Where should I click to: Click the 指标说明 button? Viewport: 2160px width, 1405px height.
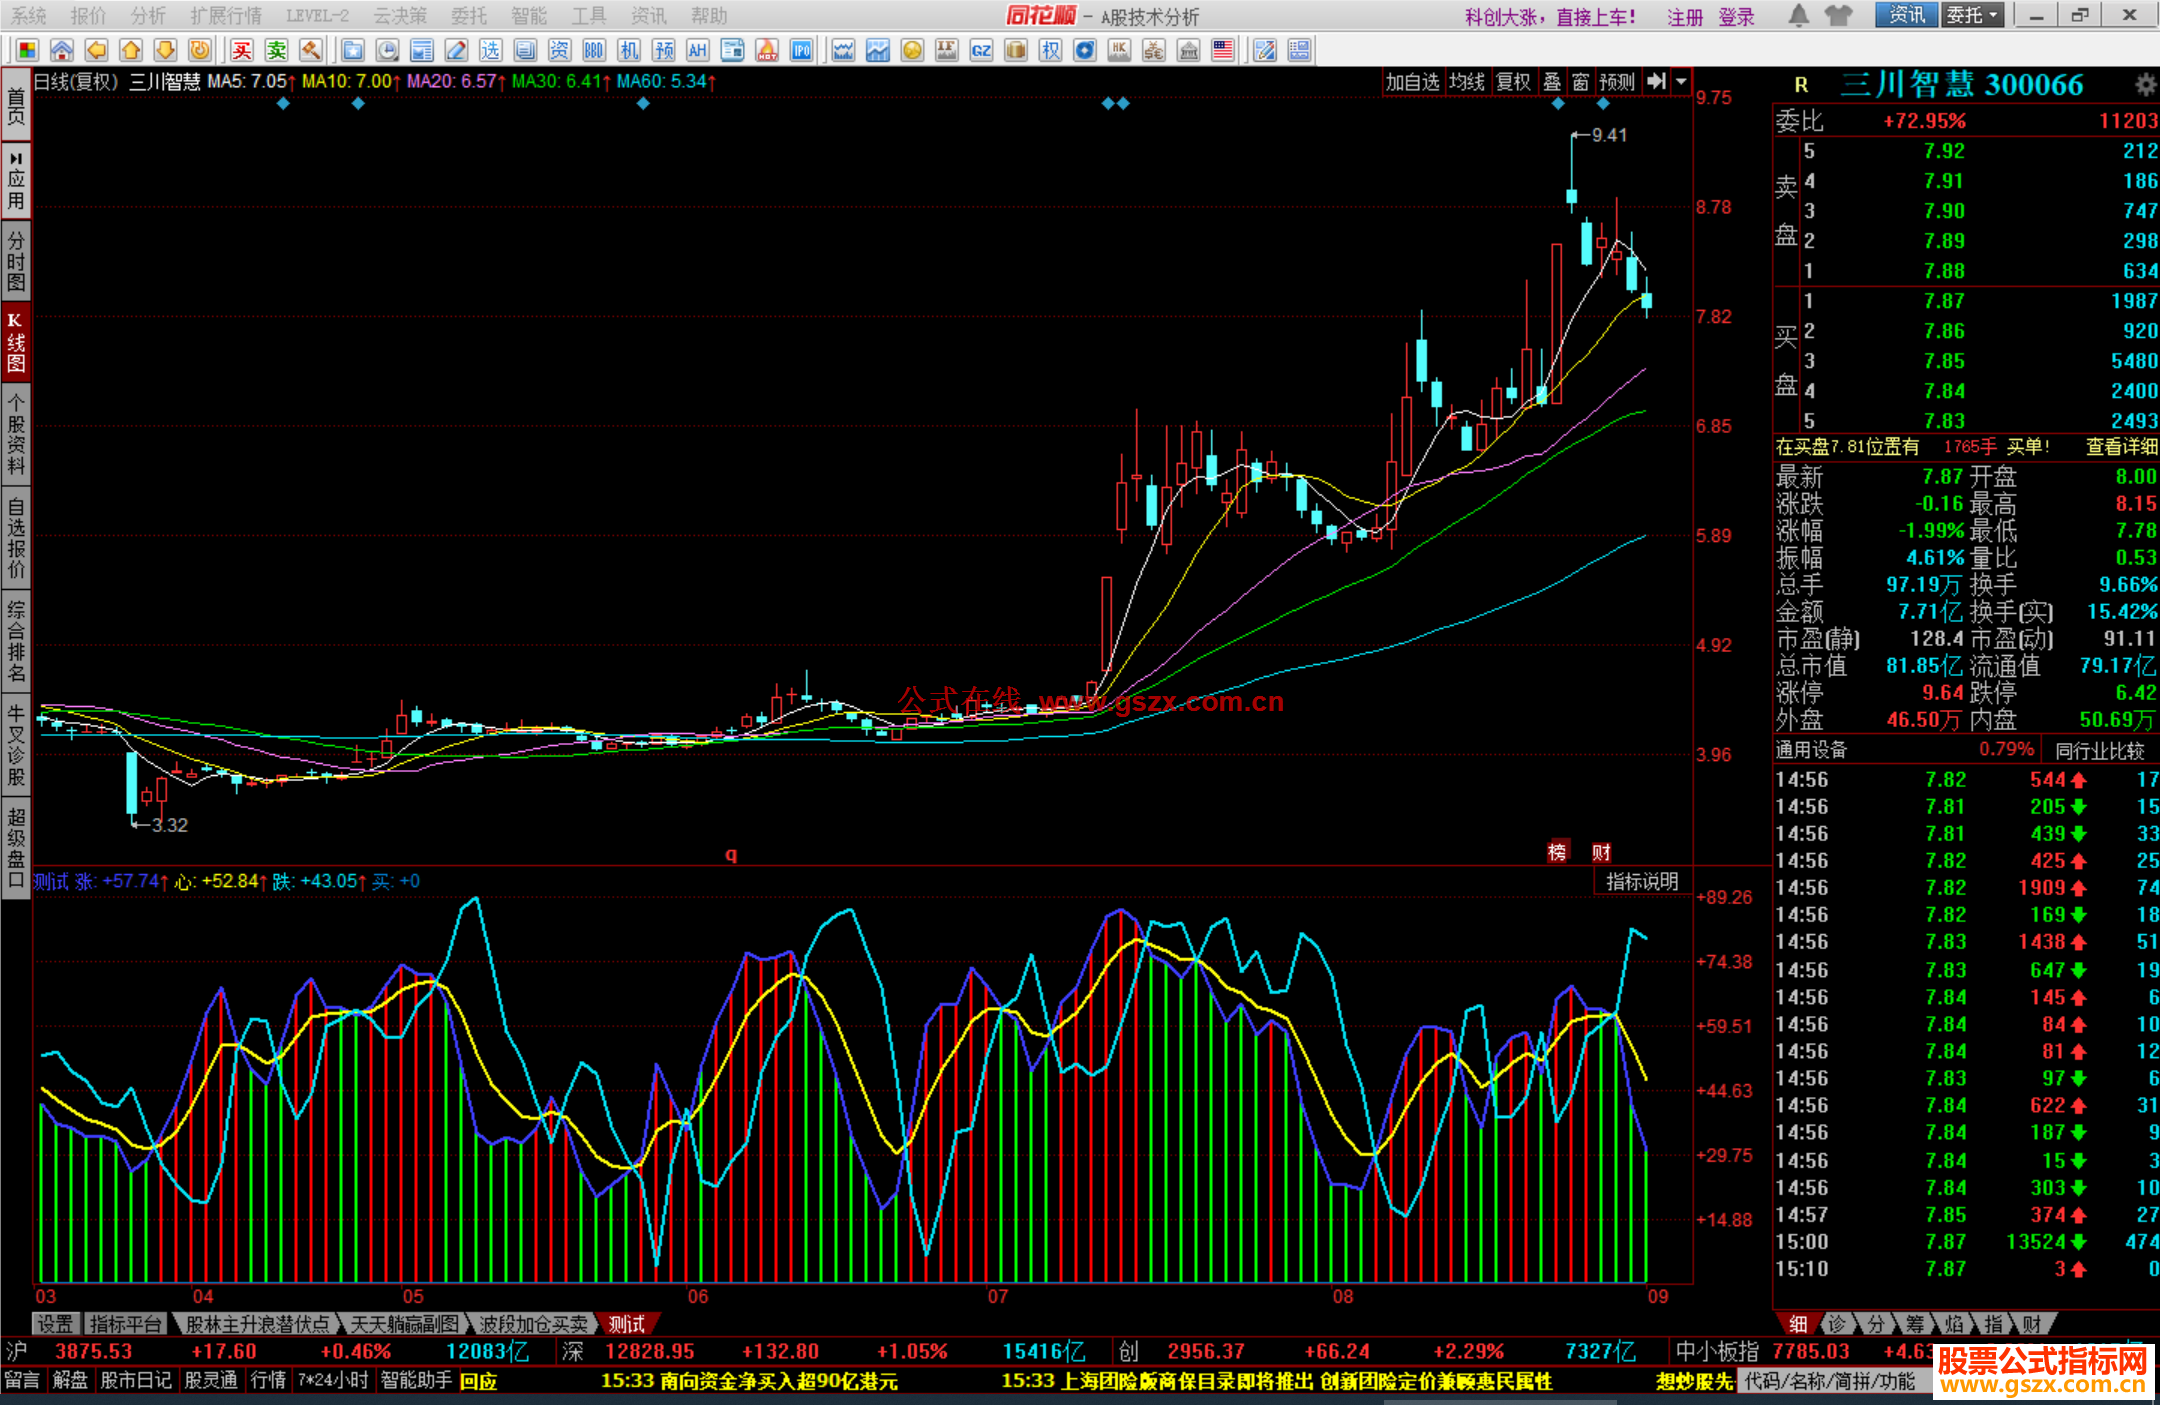pyautogui.click(x=1641, y=881)
